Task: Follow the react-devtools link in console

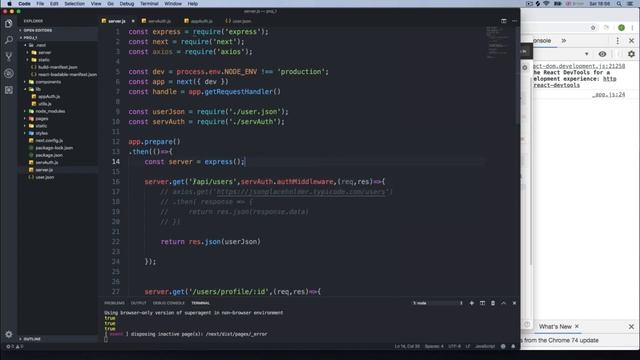Action: click(557, 85)
